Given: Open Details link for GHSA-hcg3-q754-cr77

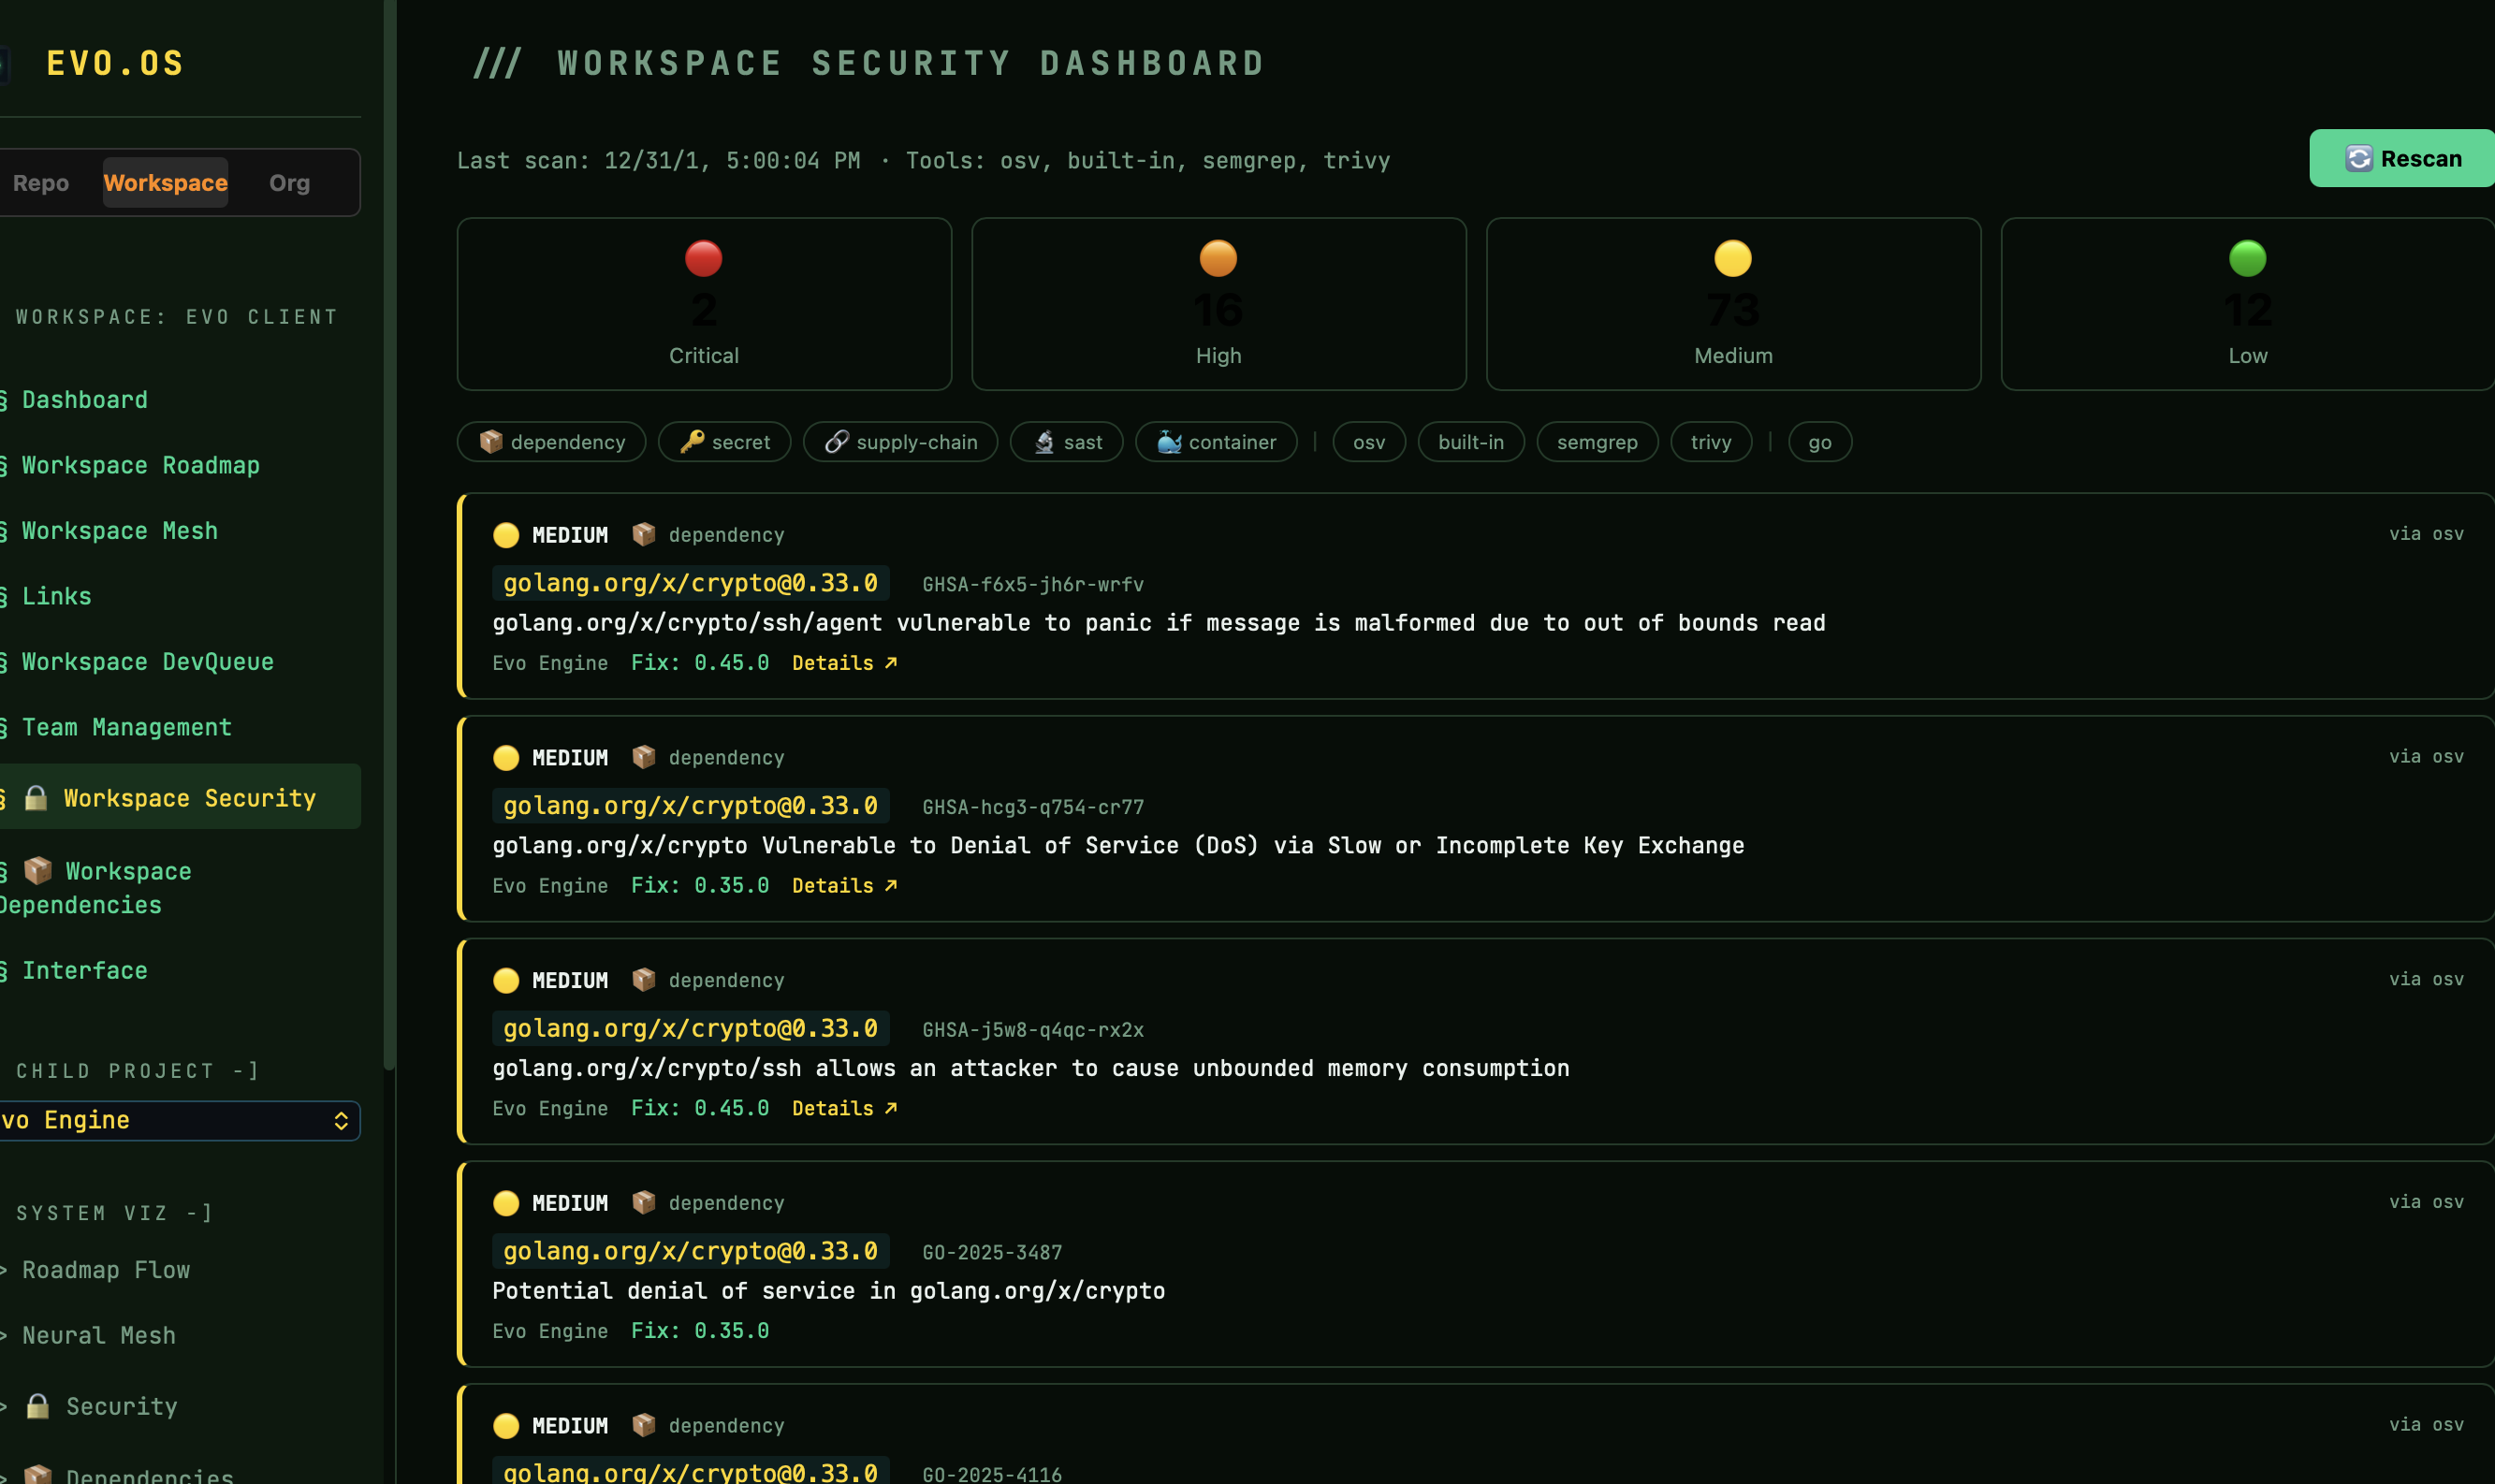Looking at the screenshot, I should [844, 886].
